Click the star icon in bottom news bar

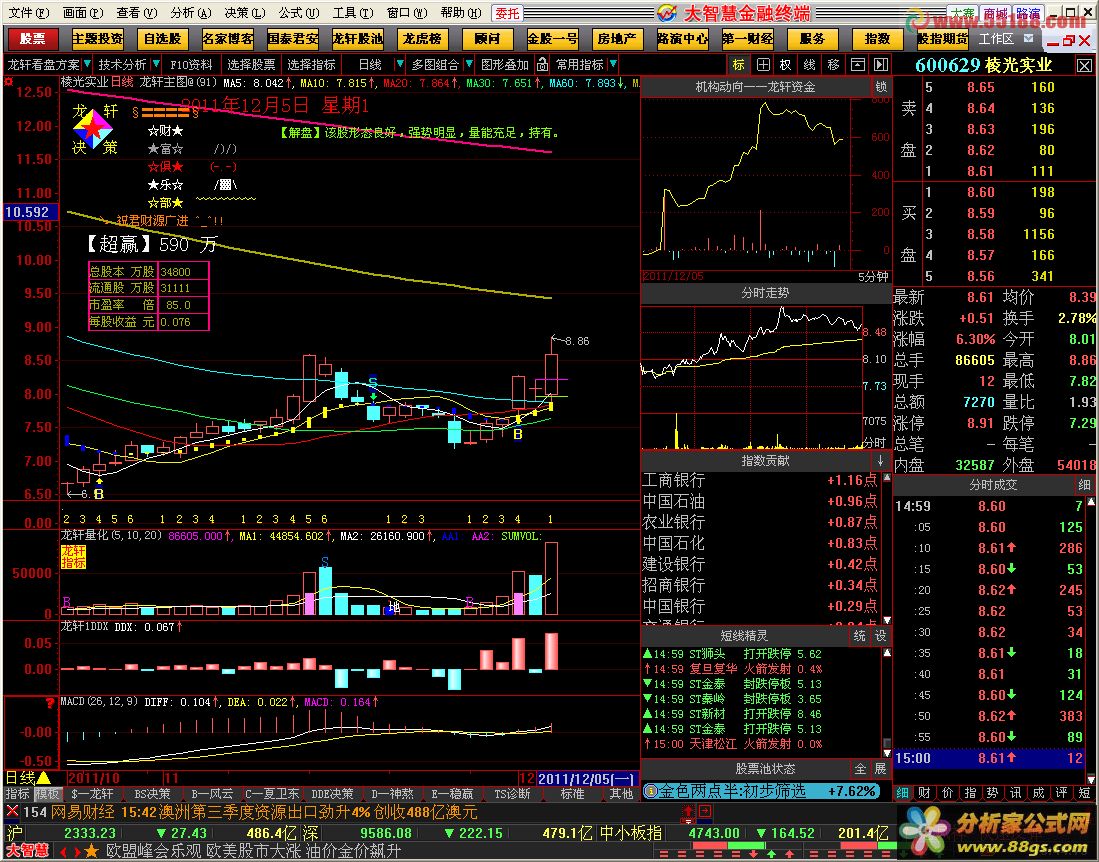click(x=91, y=851)
